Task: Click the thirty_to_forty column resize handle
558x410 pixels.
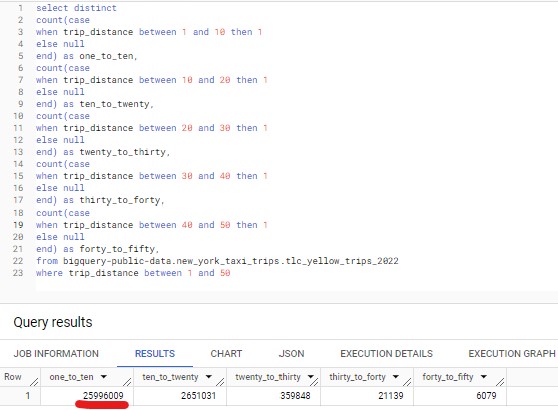Action: [407, 382]
